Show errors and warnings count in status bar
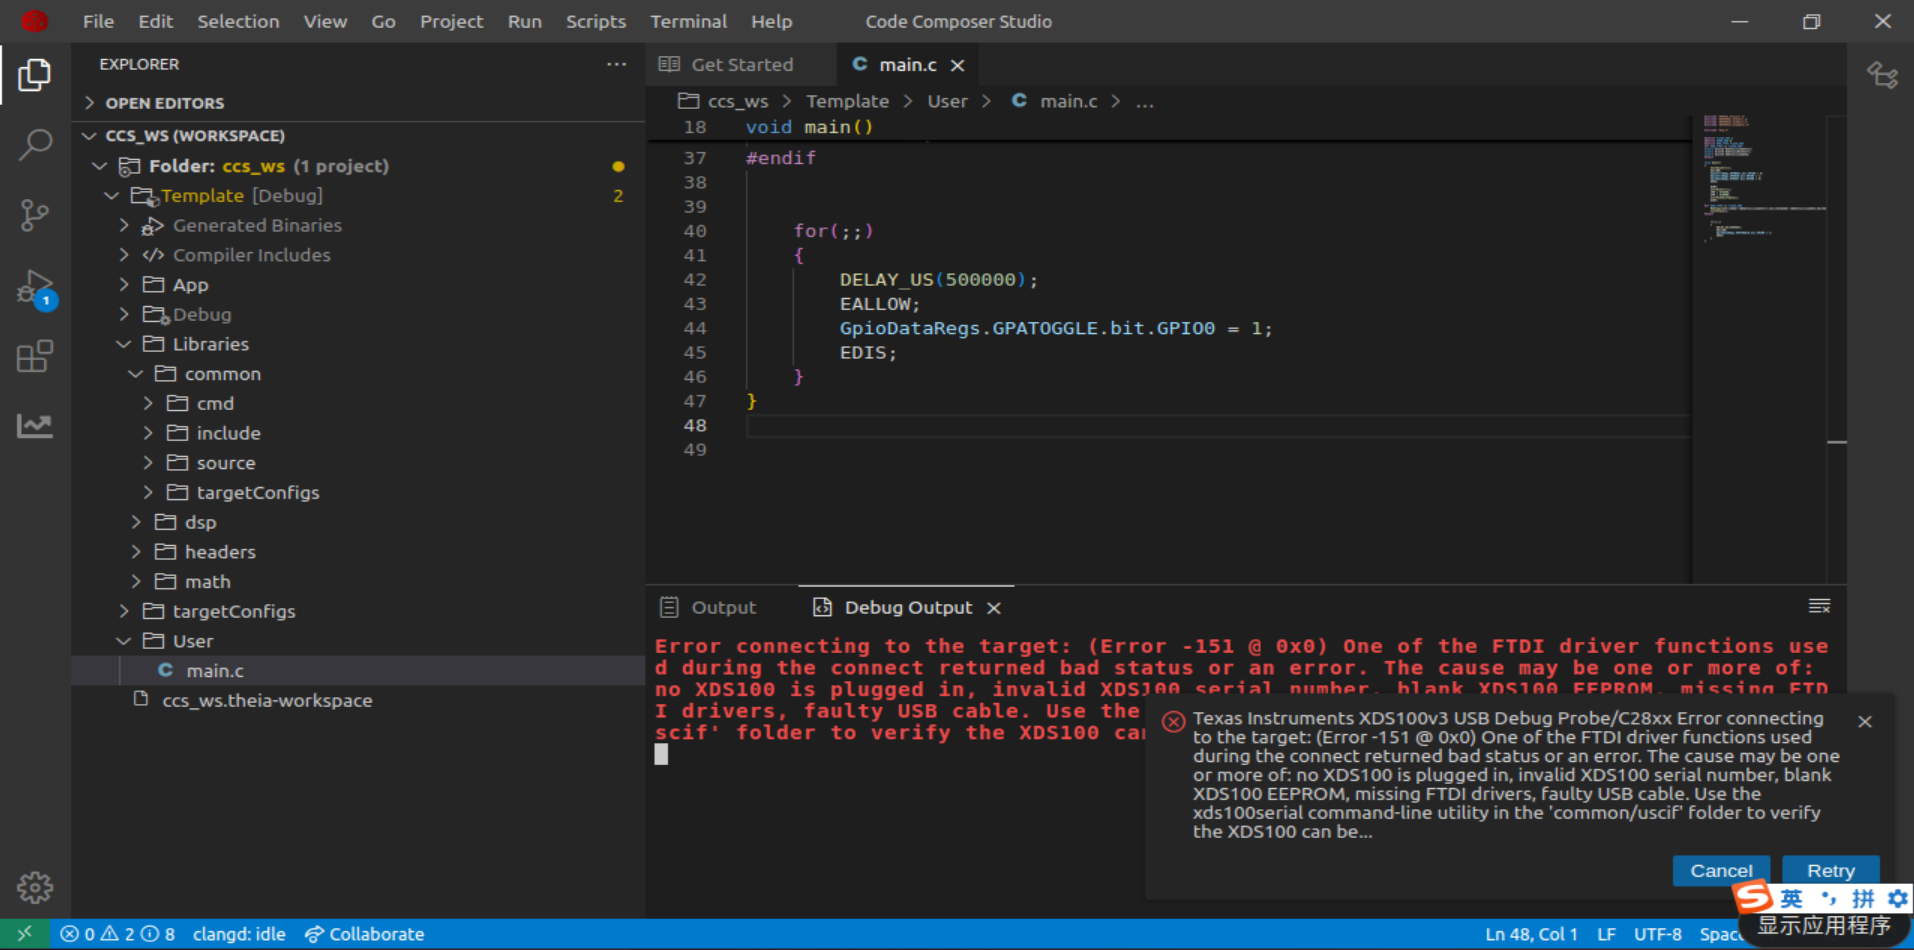Screen dimensions: 1914x950 coord(117,934)
